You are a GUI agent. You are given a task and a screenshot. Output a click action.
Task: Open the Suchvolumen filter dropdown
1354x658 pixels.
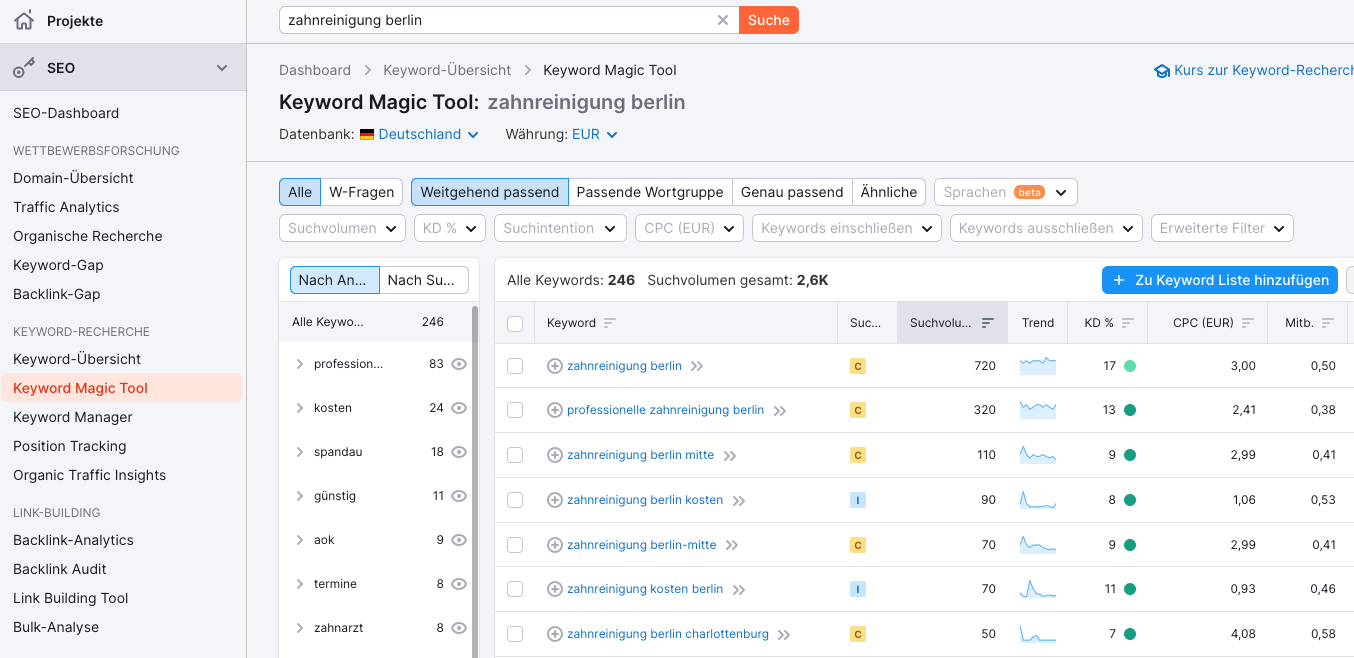(342, 228)
